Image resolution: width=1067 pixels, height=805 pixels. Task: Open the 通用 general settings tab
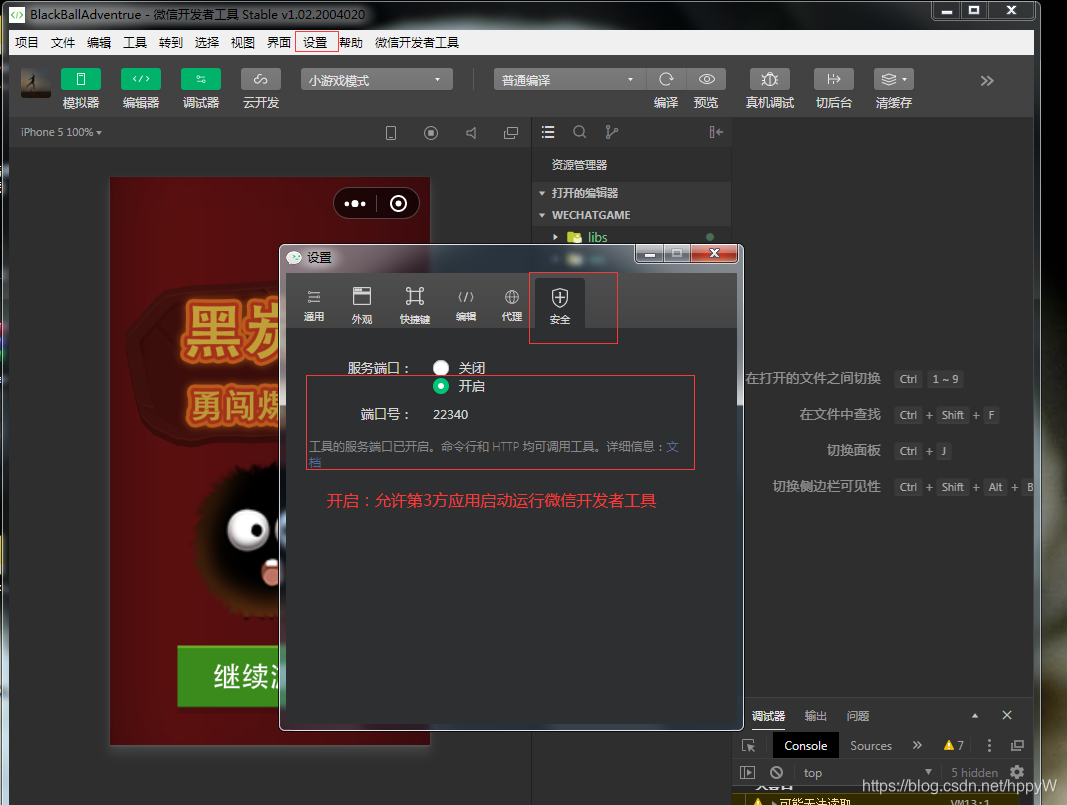(x=314, y=306)
